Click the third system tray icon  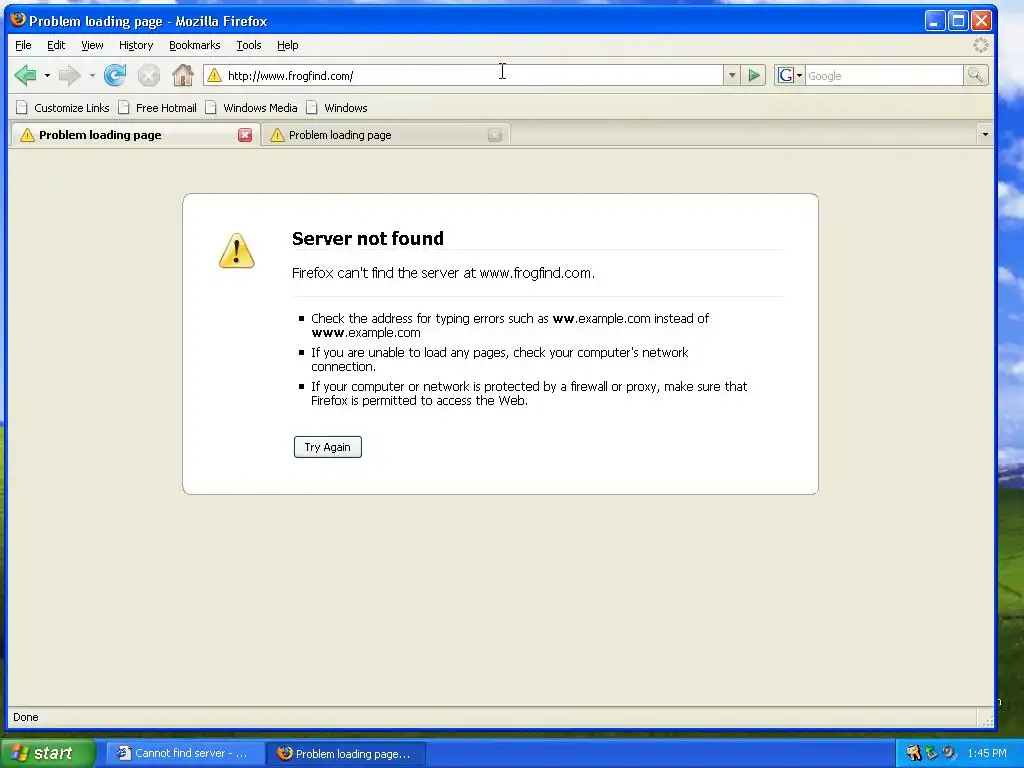950,753
